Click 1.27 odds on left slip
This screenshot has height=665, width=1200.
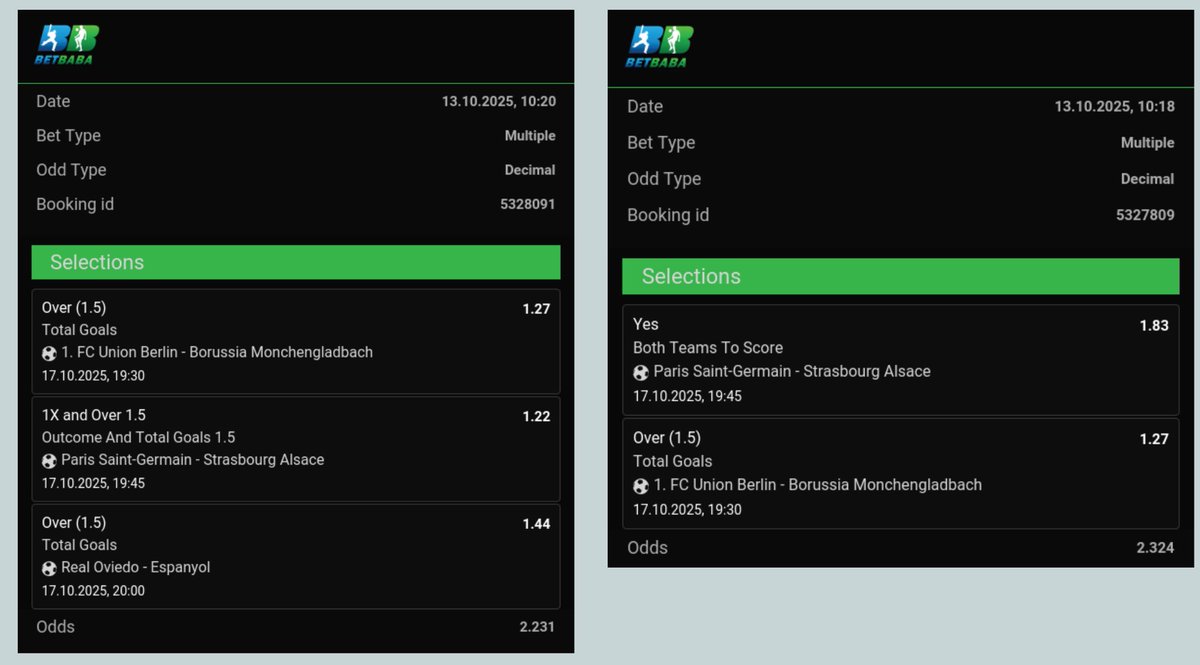pyautogui.click(x=536, y=309)
